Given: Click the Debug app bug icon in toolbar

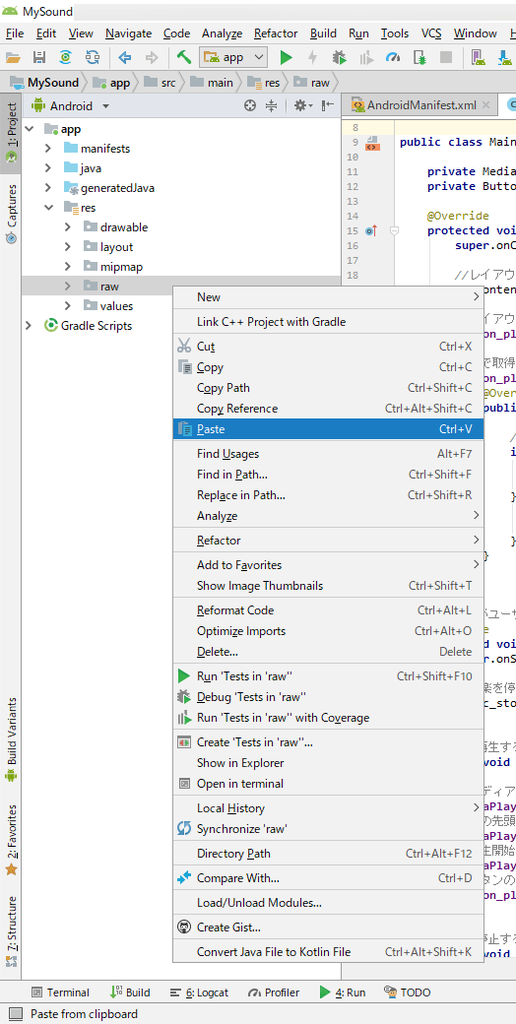Looking at the screenshot, I should point(339,57).
